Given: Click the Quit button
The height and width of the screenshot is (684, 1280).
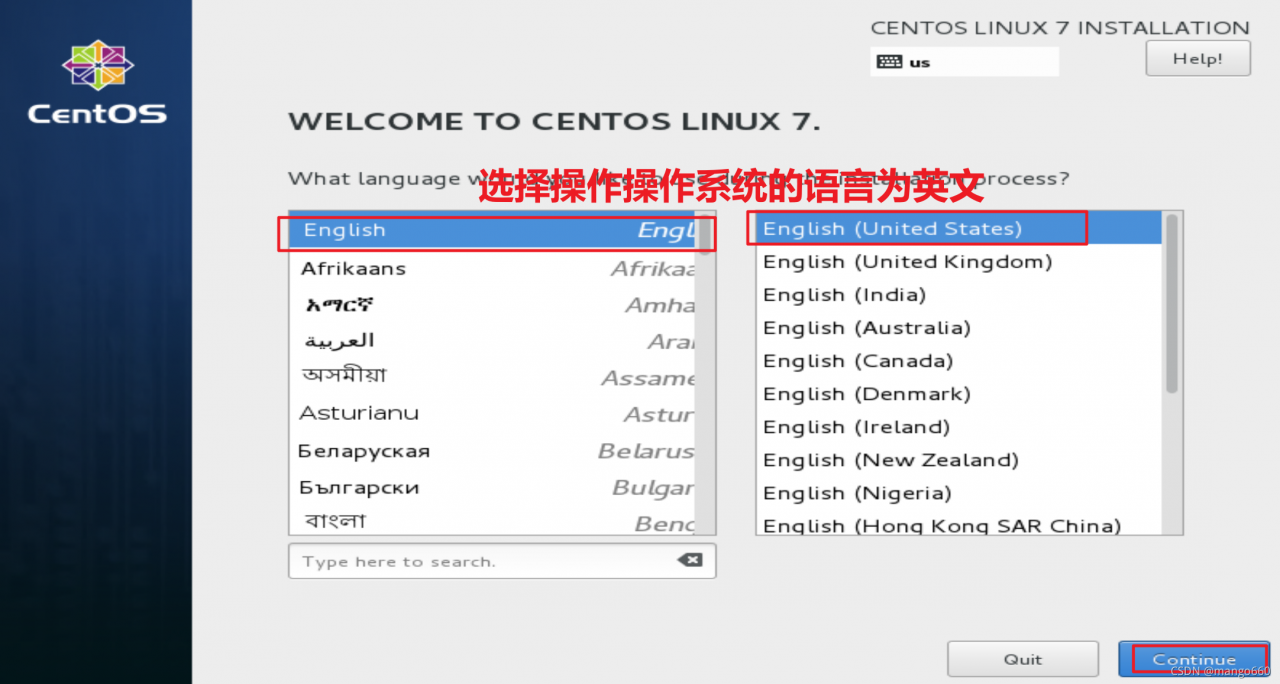Looking at the screenshot, I should [1022, 658].
